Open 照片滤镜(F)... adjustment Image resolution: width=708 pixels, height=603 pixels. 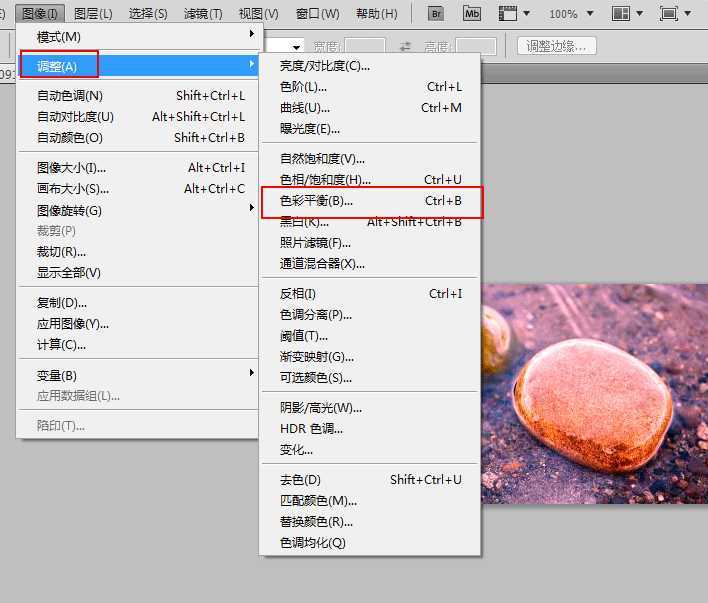pos(370,243)
